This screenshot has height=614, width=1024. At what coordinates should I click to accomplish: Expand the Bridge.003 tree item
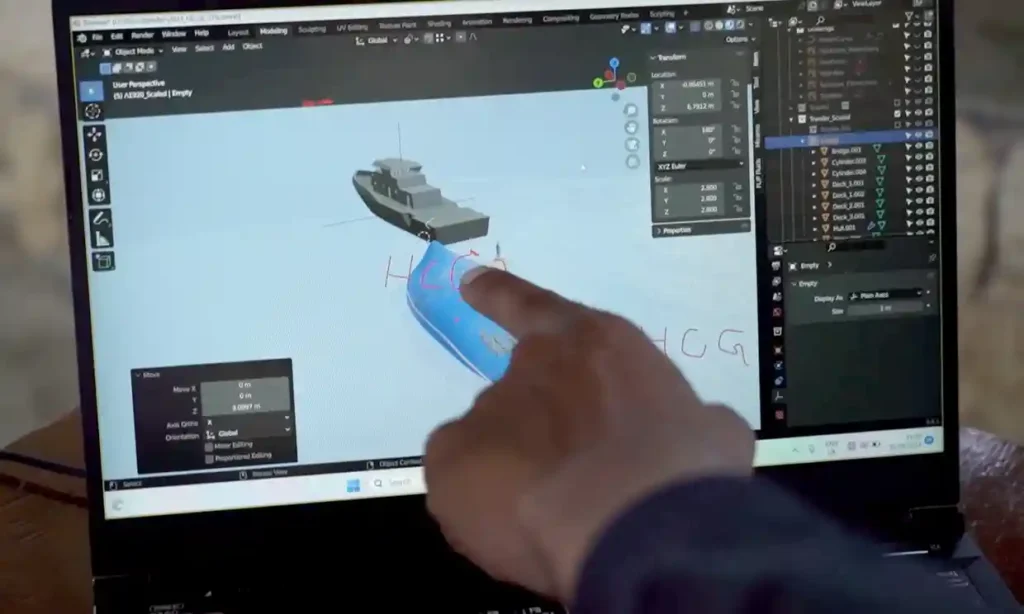(813, 152)
